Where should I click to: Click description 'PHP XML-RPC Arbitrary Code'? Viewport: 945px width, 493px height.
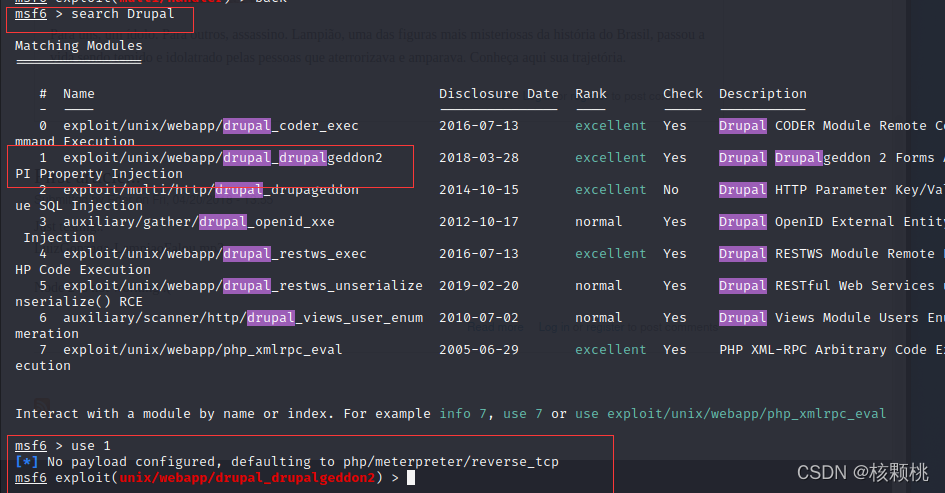[823, 350]
